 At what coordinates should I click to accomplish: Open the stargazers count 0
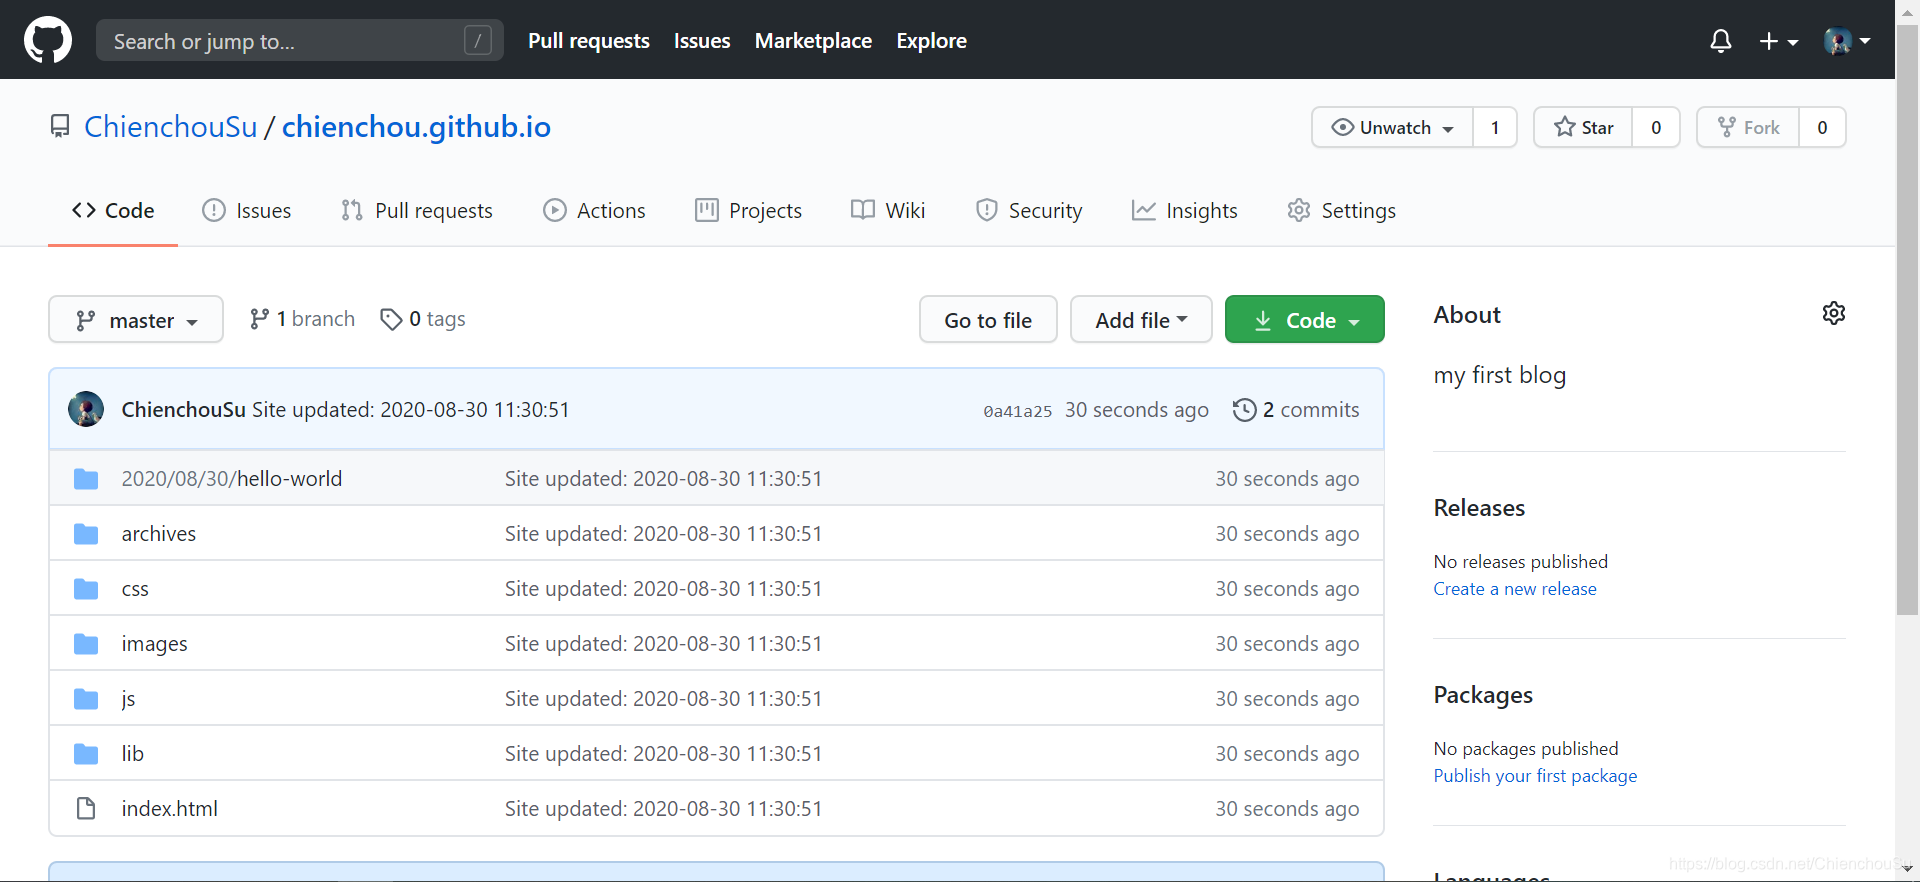tap(1656, 127)
